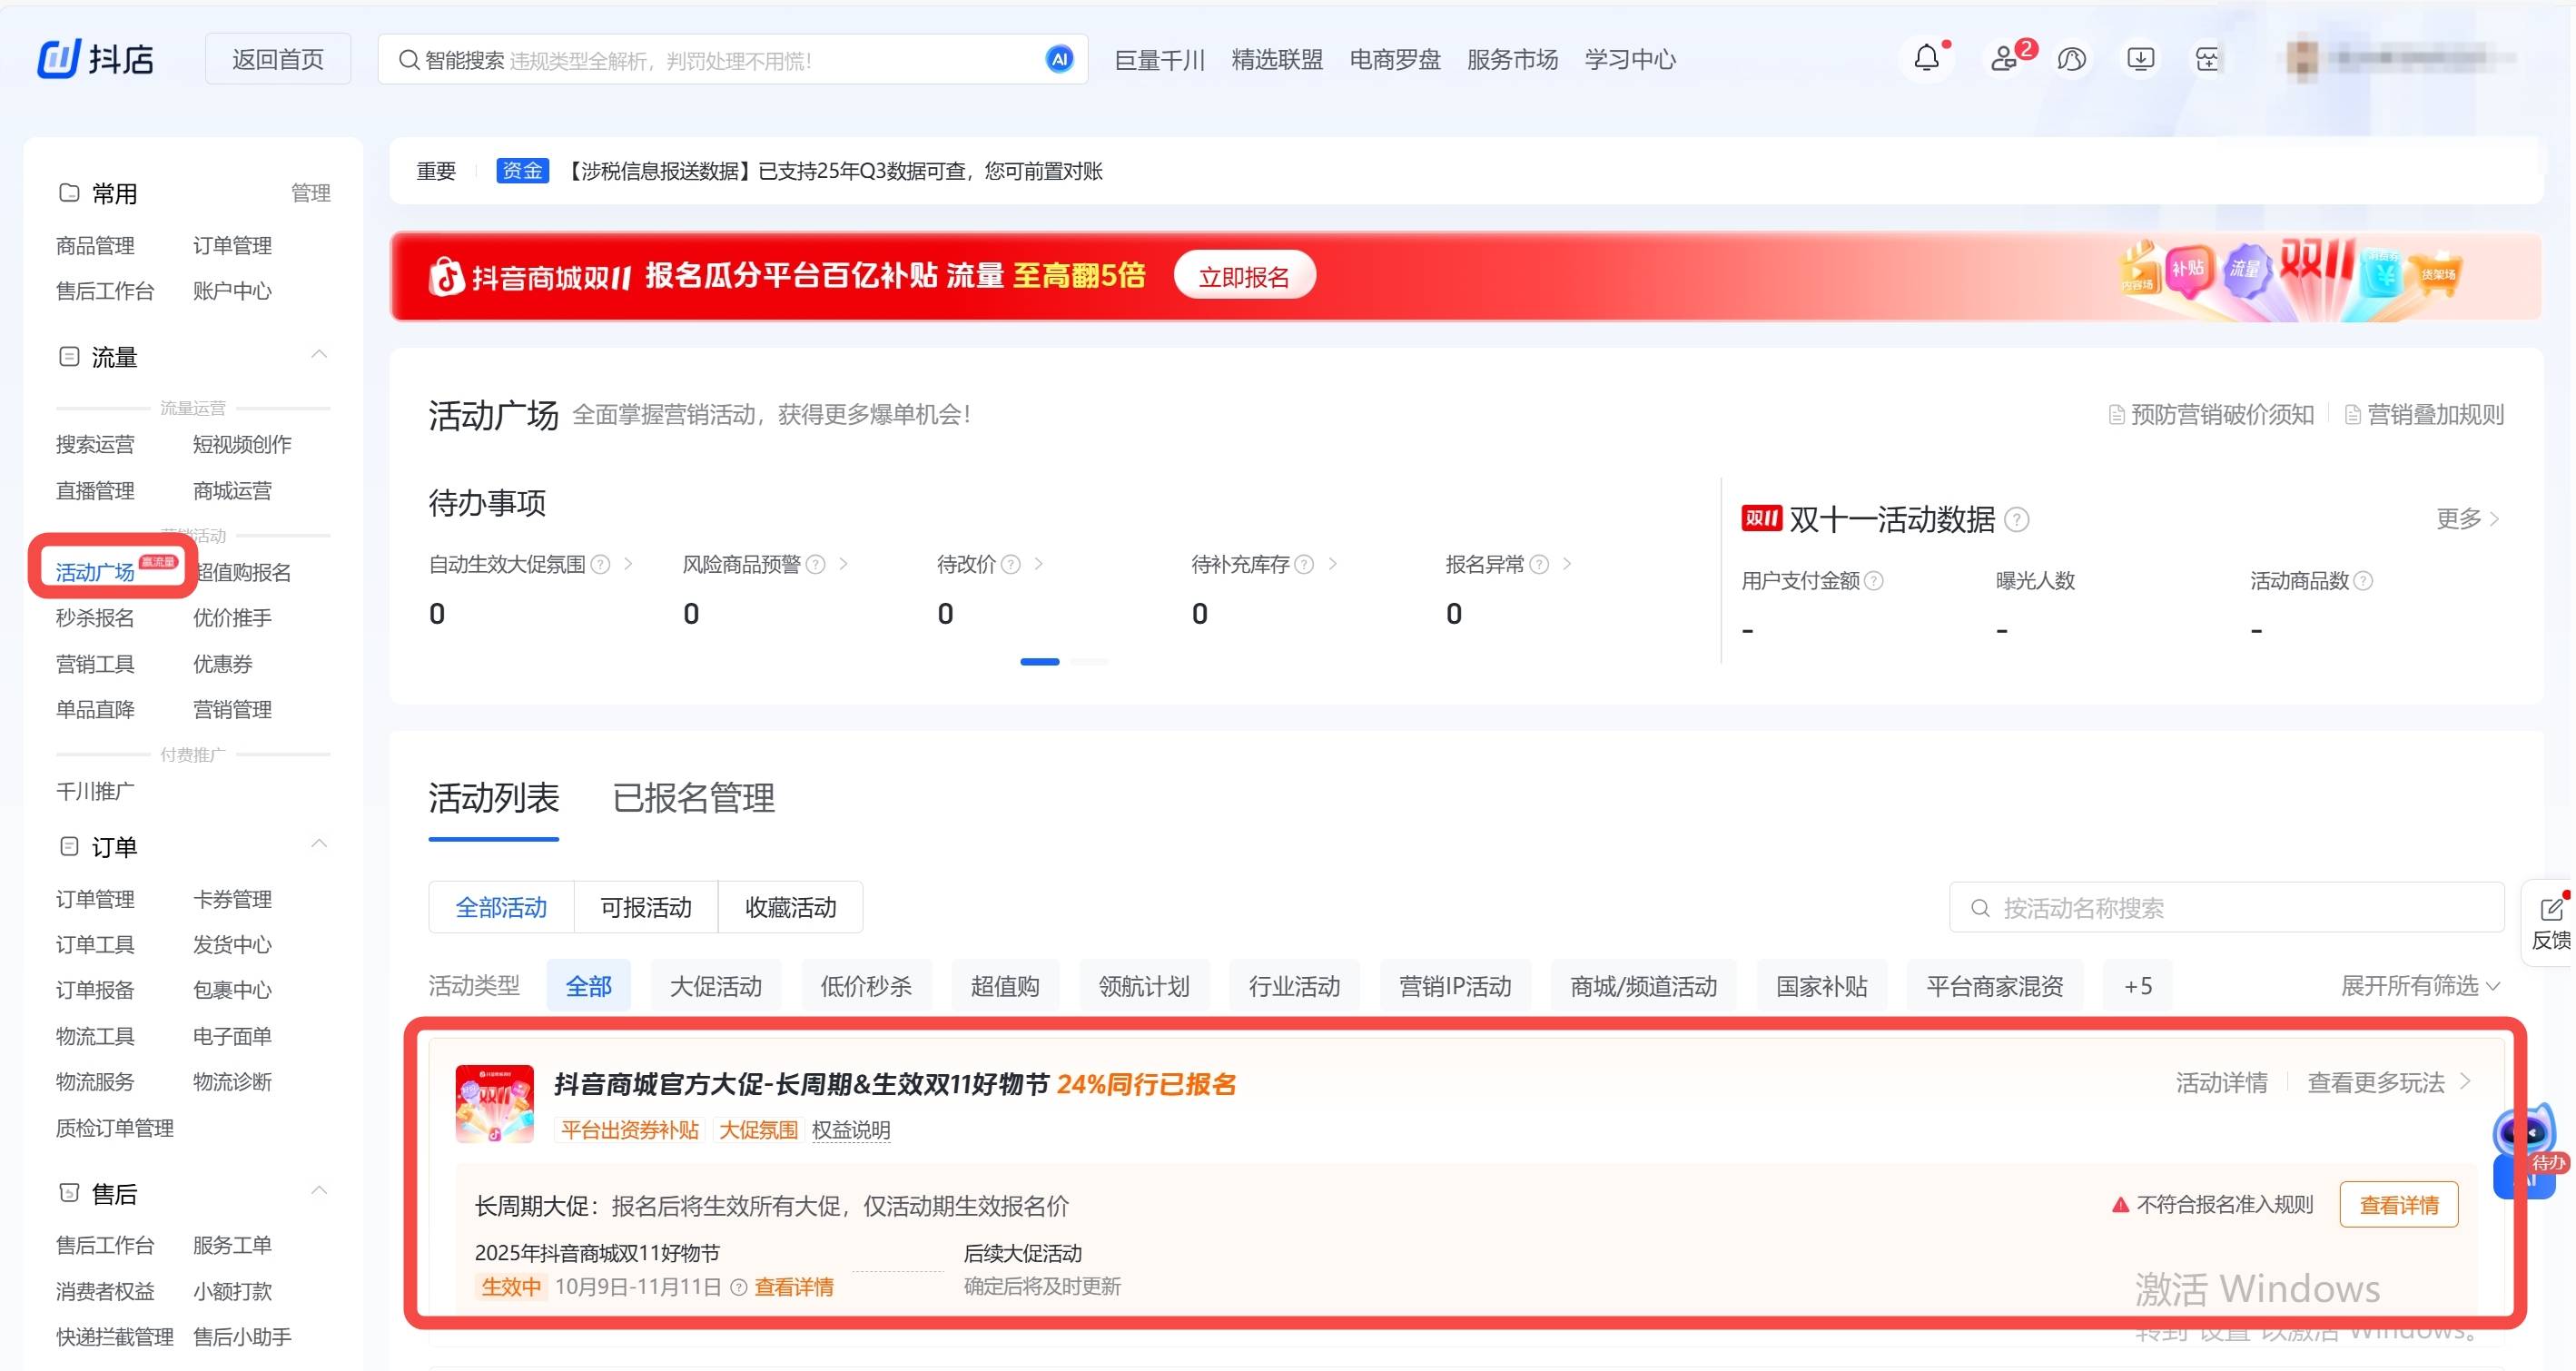Collapse the 流量 sidebar section
Screen dimensions: 2576x1371
pyautogui.click(x=319, y=355)
